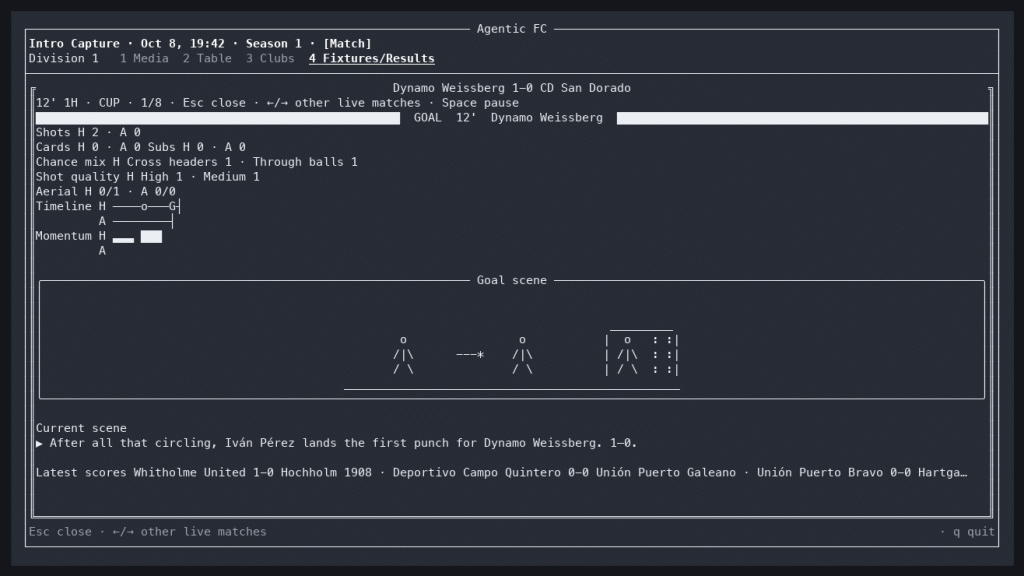1024x576 pixels.
Task: Click the o shot marker on home timeline
Action: click(x=144, y=206)
